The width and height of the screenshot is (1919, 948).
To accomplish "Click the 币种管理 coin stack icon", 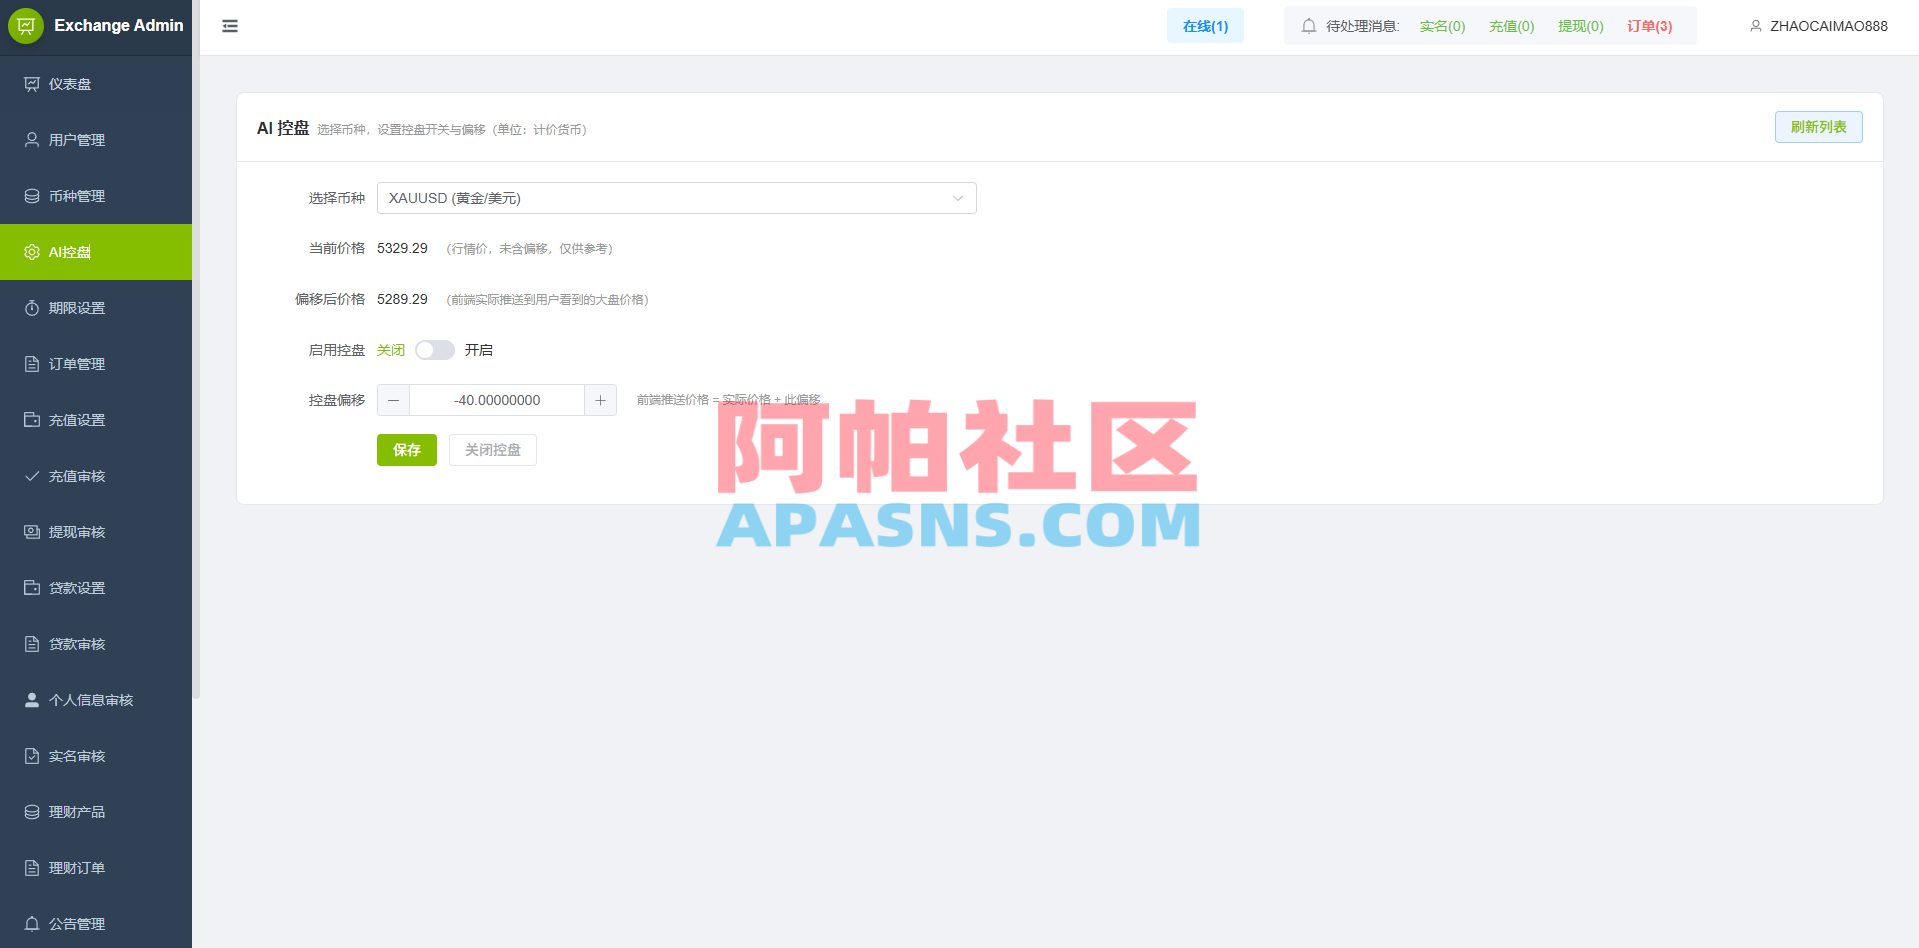I will pyautogui.click(x=32, y=196).
